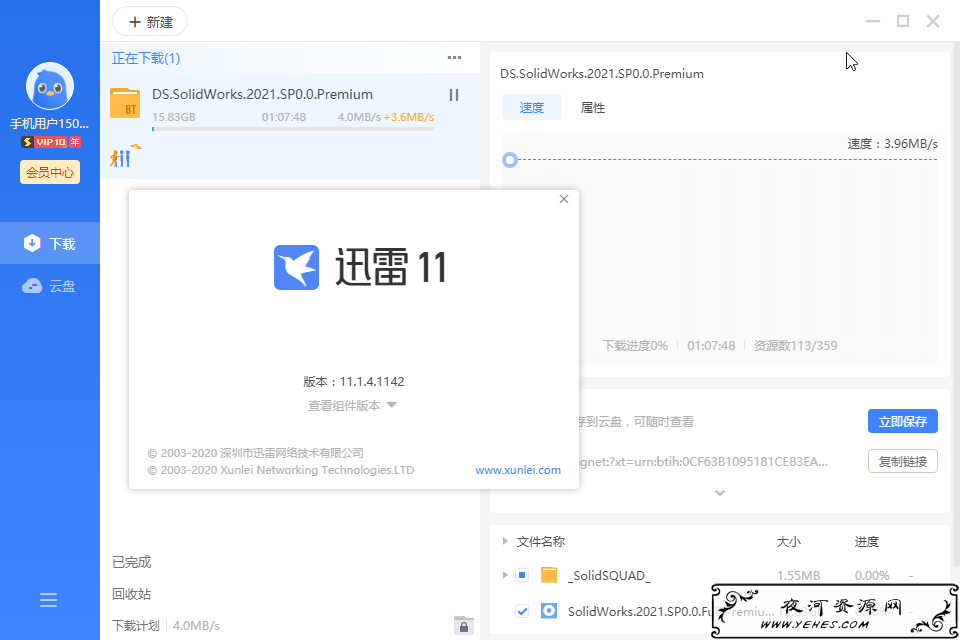The image size is (960, 640).
Task: Switch to the 属性 properties tab
Action: [x=593, y=108]
